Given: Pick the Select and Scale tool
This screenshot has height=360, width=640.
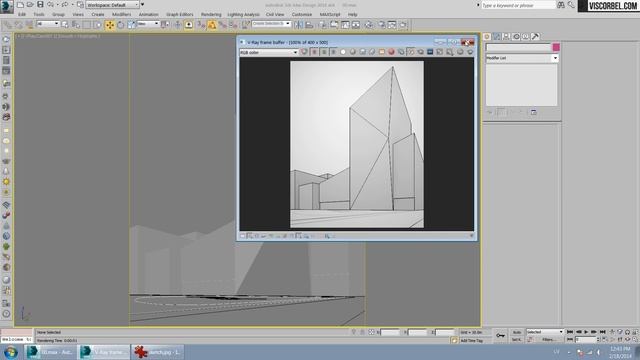Looking at the screenshot, I should tap(131, 25).
